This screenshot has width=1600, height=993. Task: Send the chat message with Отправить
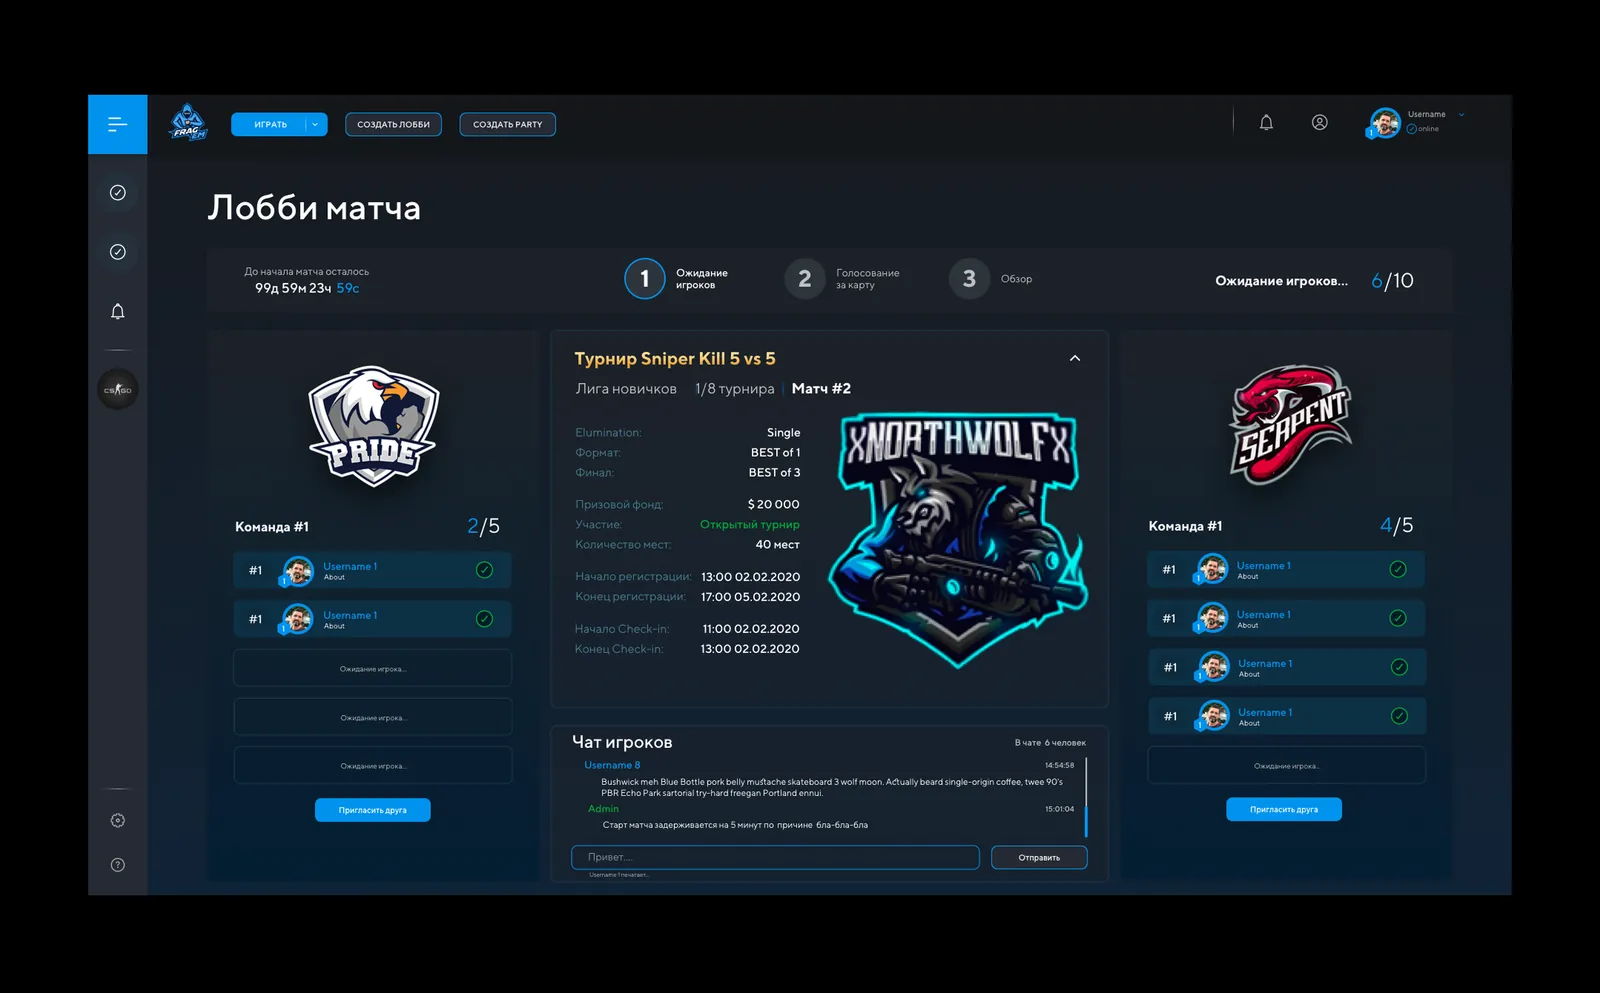[x=1039, y=857]
